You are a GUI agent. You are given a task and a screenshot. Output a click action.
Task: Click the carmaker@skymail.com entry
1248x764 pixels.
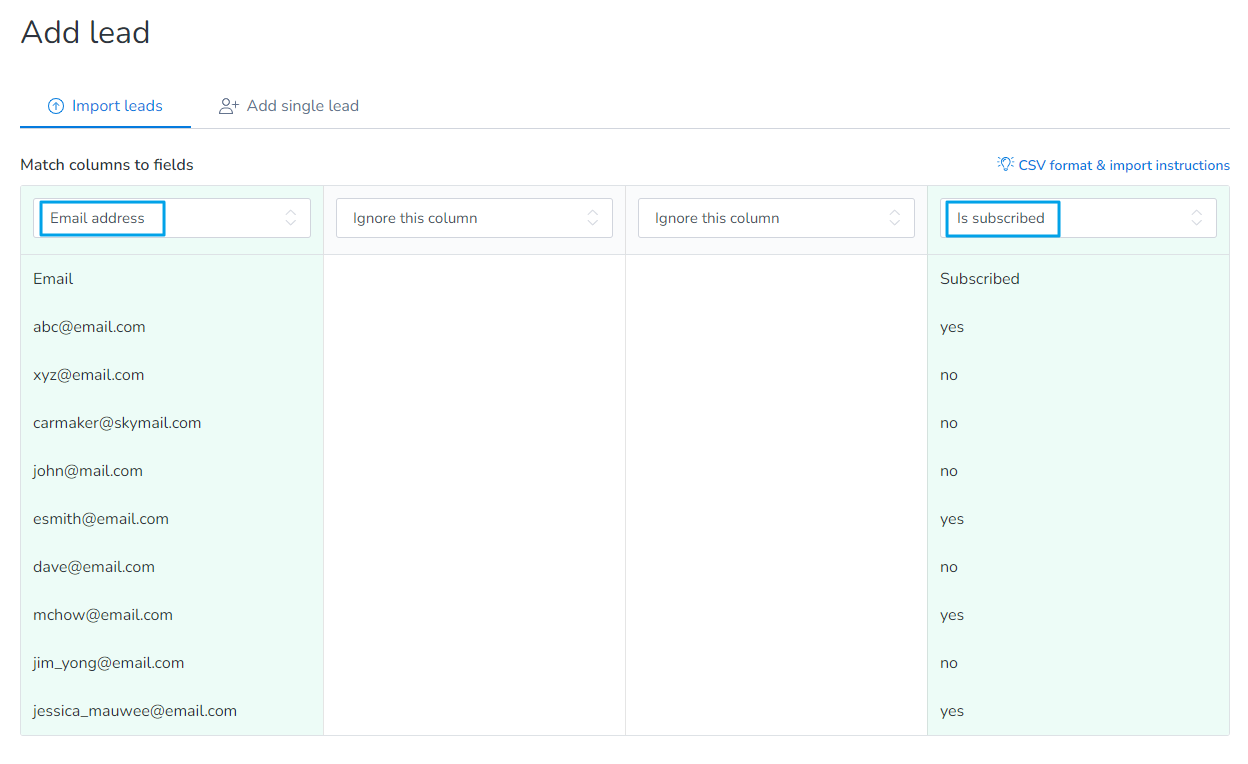click(117, 423)
